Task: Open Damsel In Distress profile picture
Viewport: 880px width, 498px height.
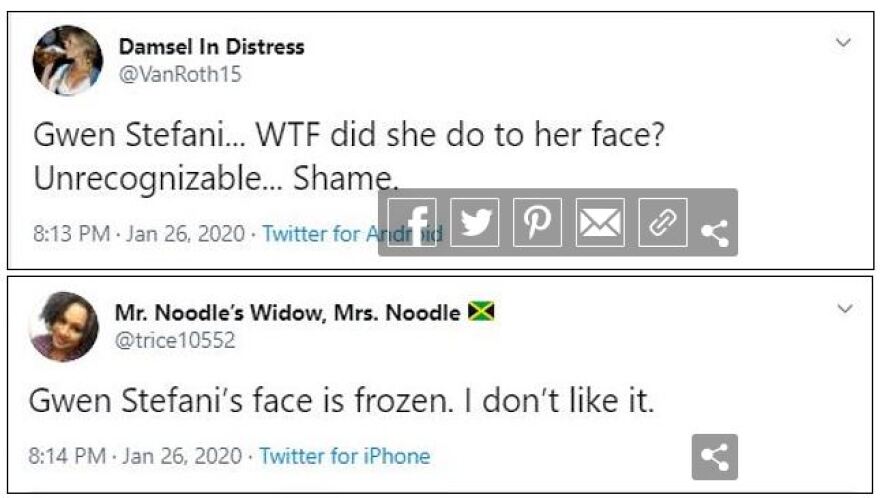Action: coord(68,60)
